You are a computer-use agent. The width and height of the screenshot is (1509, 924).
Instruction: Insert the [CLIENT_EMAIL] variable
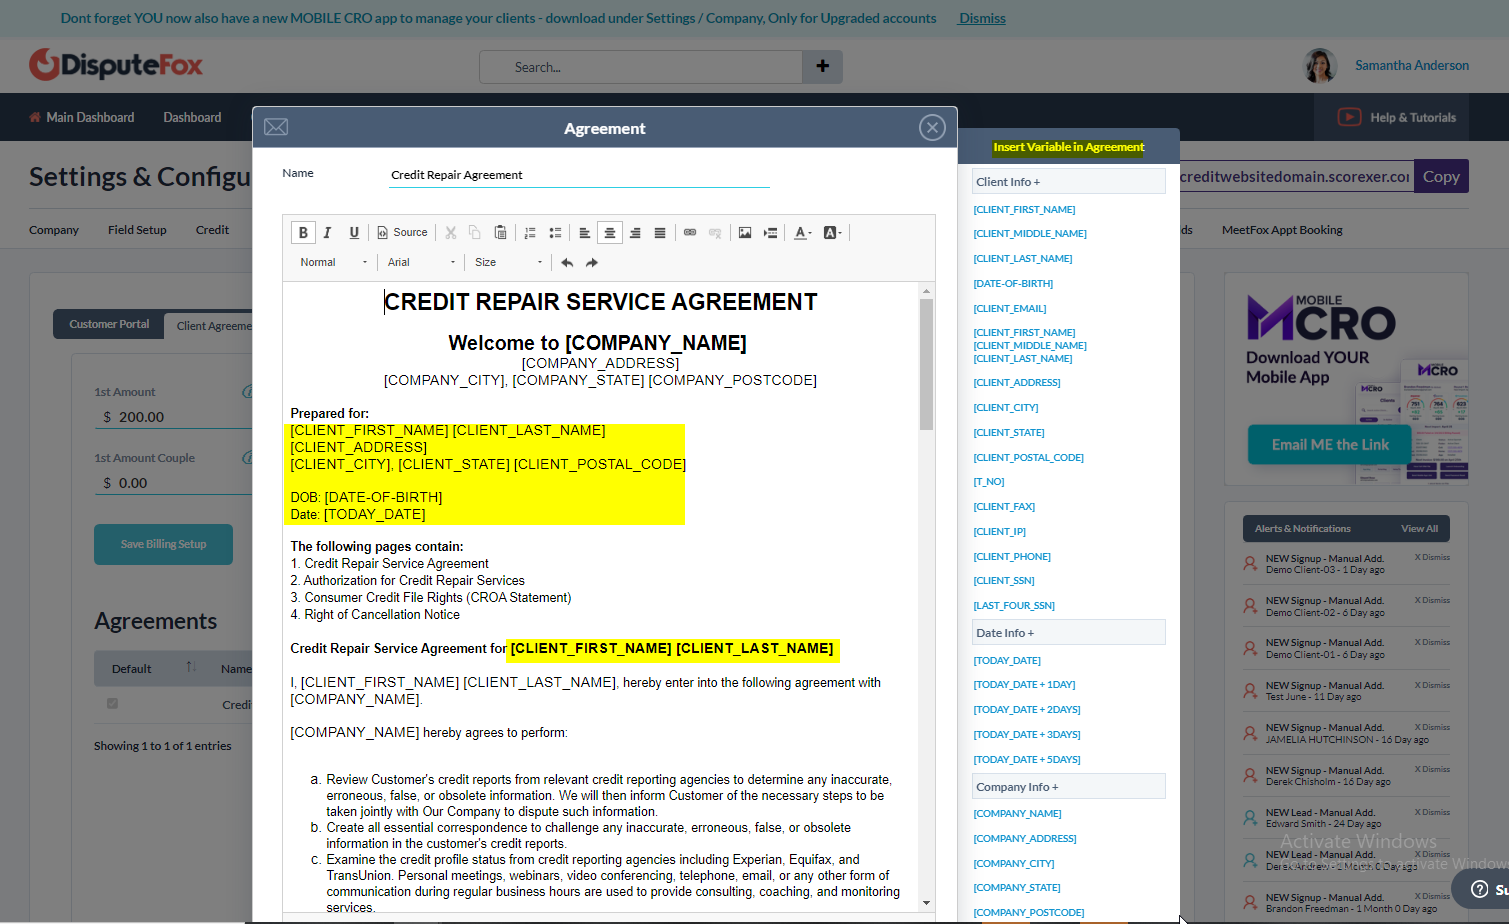(1010, 309)
